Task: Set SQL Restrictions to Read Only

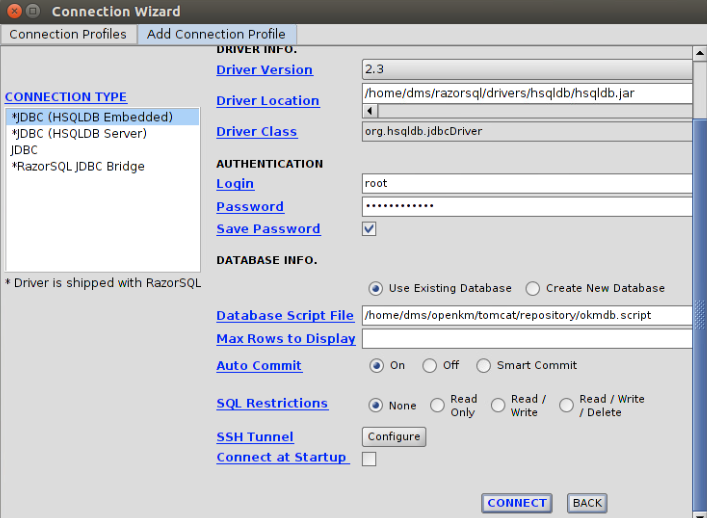Action: (x=438, y=405)
